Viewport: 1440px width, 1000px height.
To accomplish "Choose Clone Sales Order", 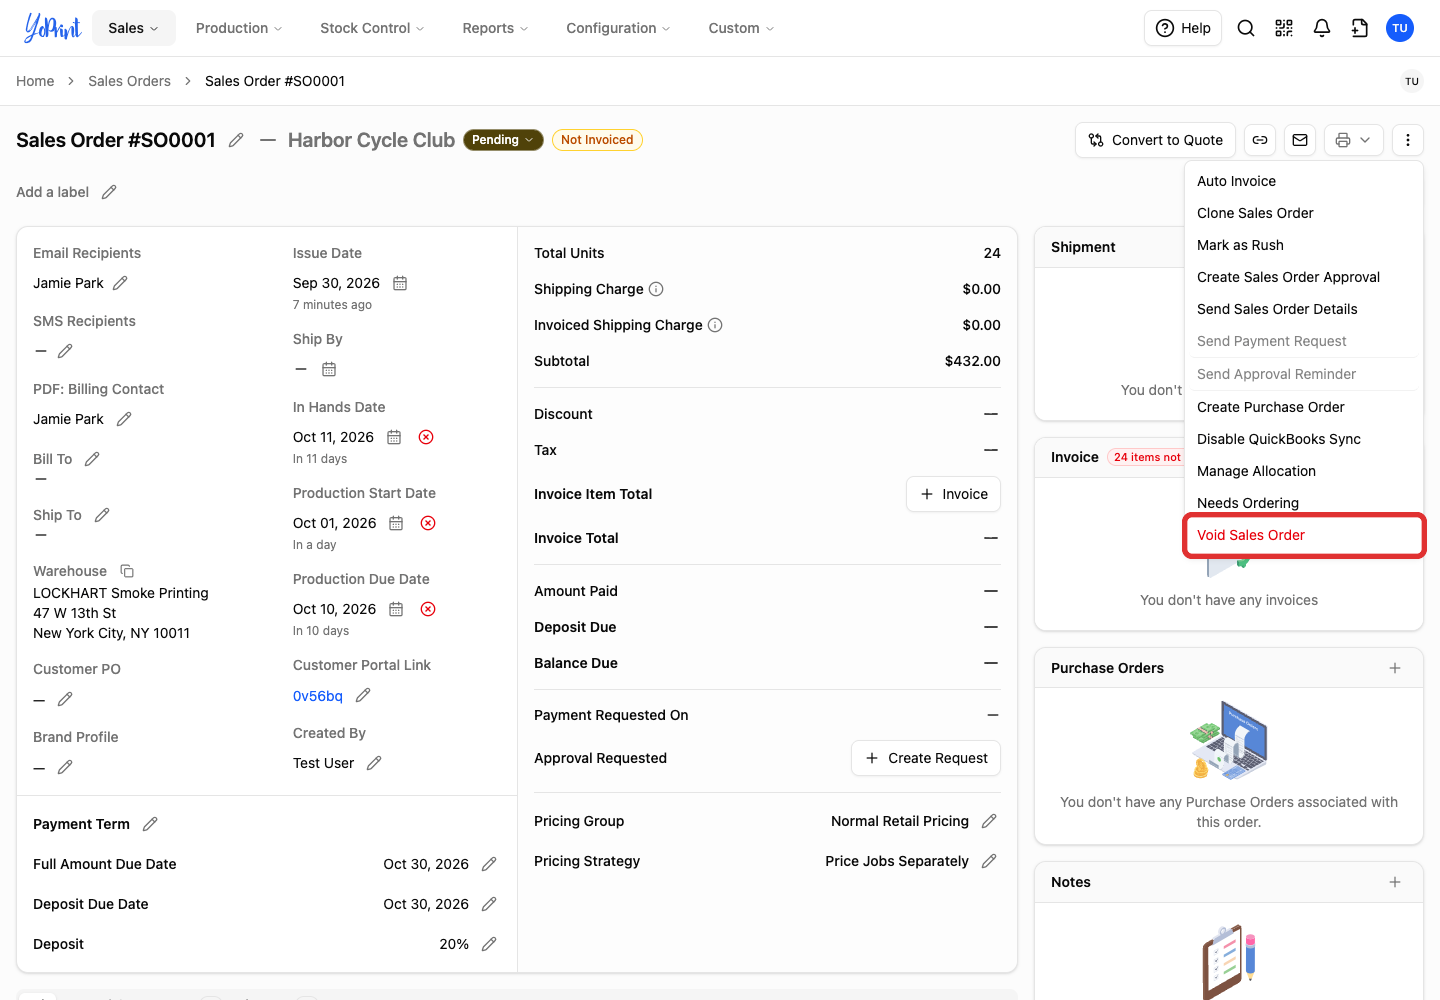I will [x=1304, y=213].
